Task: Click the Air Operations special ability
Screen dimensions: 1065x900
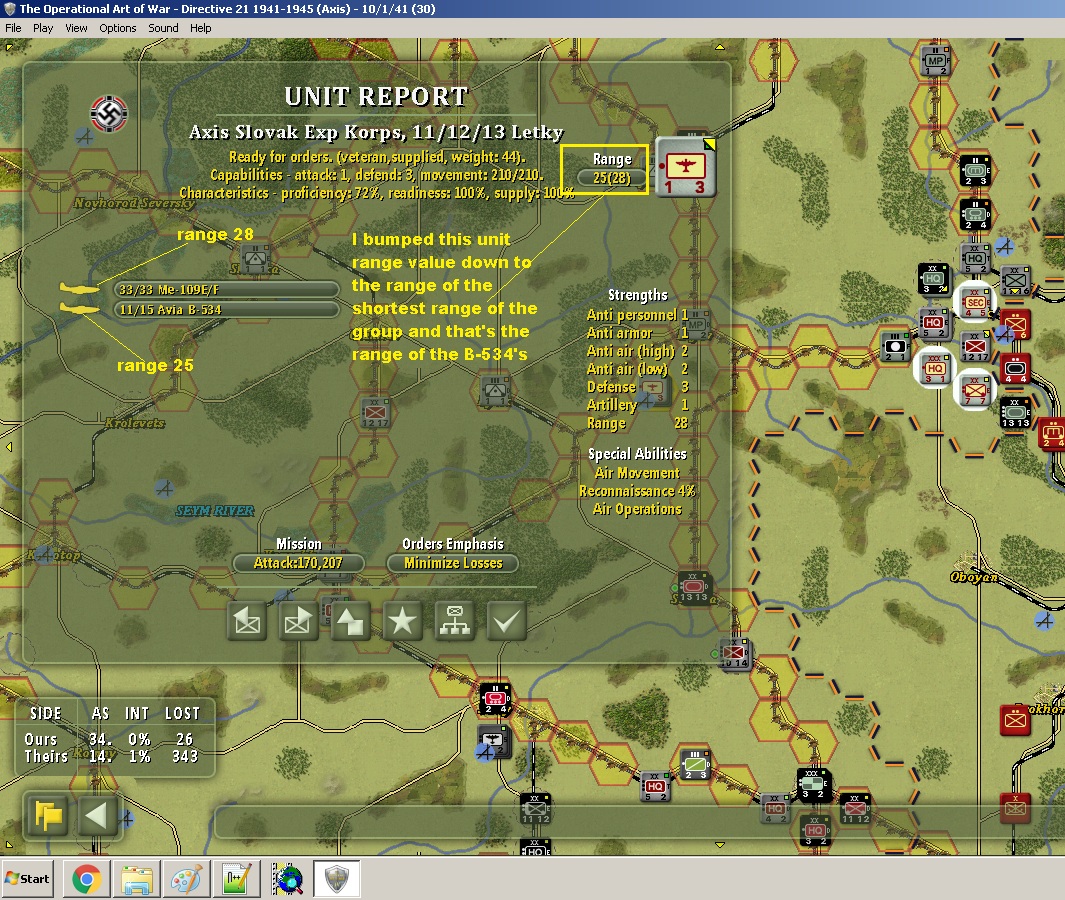Action: pyautogui.click(x=637, y=509)
